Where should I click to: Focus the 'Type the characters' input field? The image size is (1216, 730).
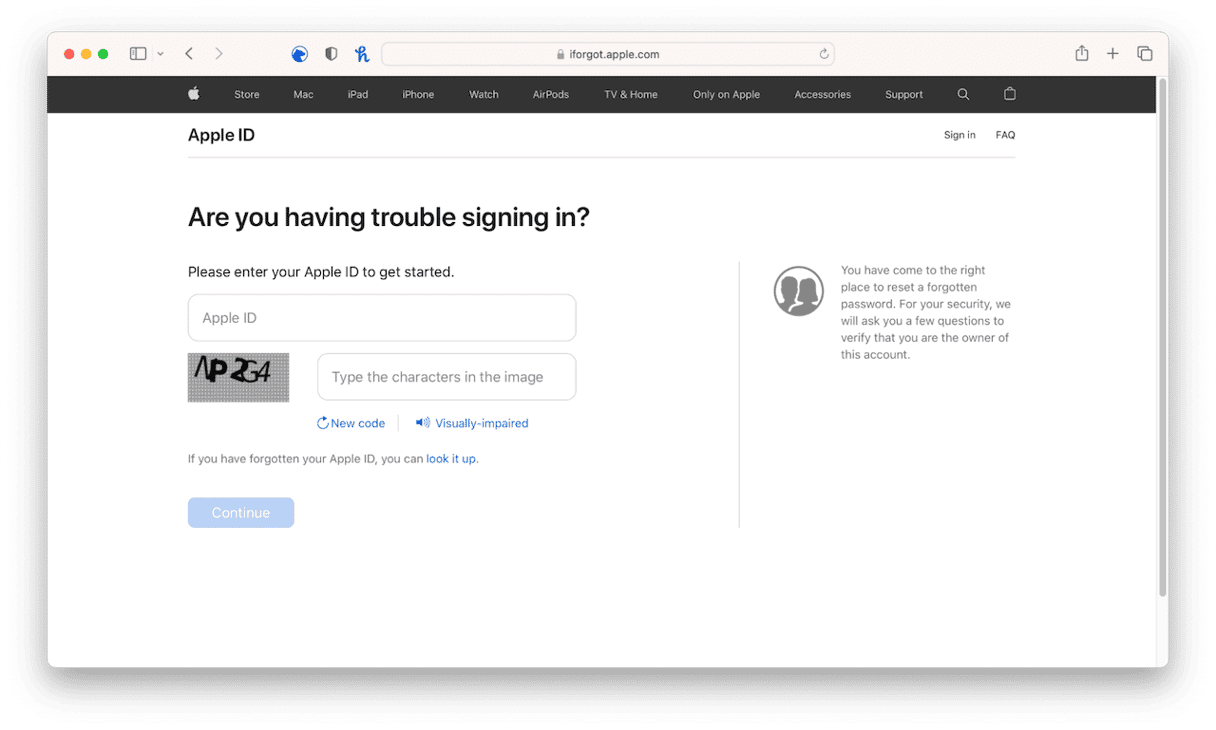pos(447,377)
